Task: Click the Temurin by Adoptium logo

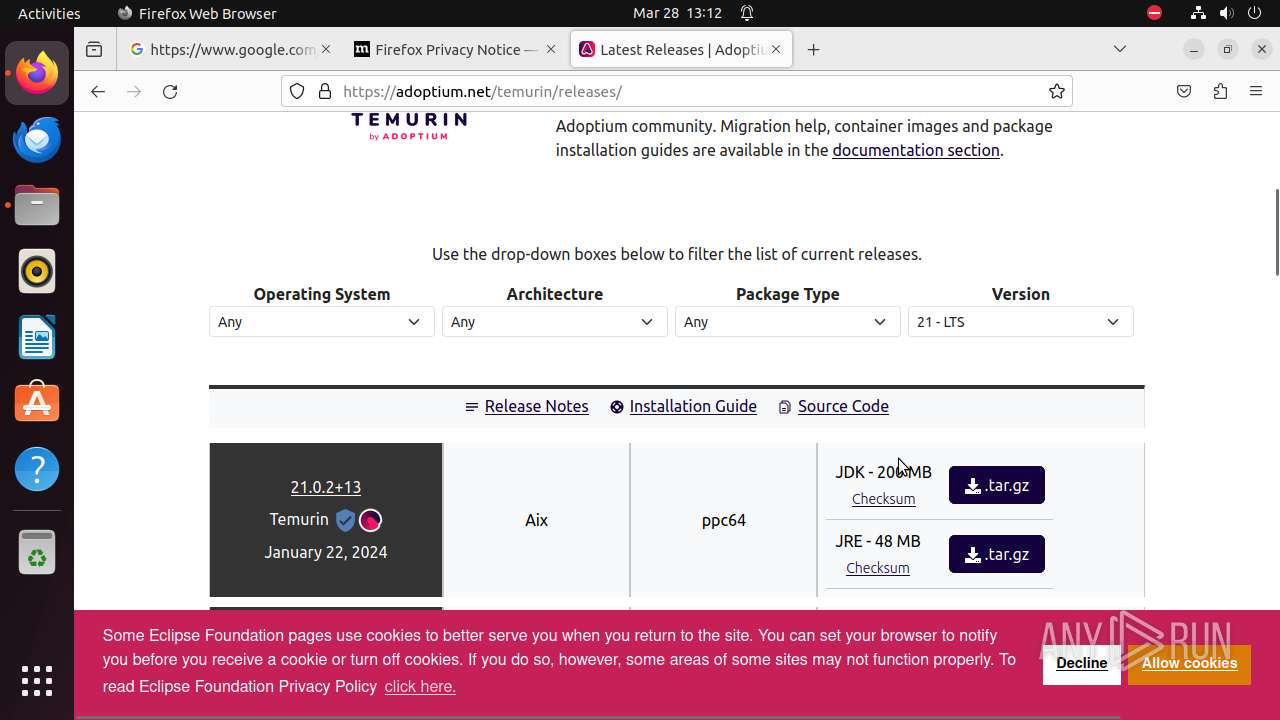Action: 409,126
